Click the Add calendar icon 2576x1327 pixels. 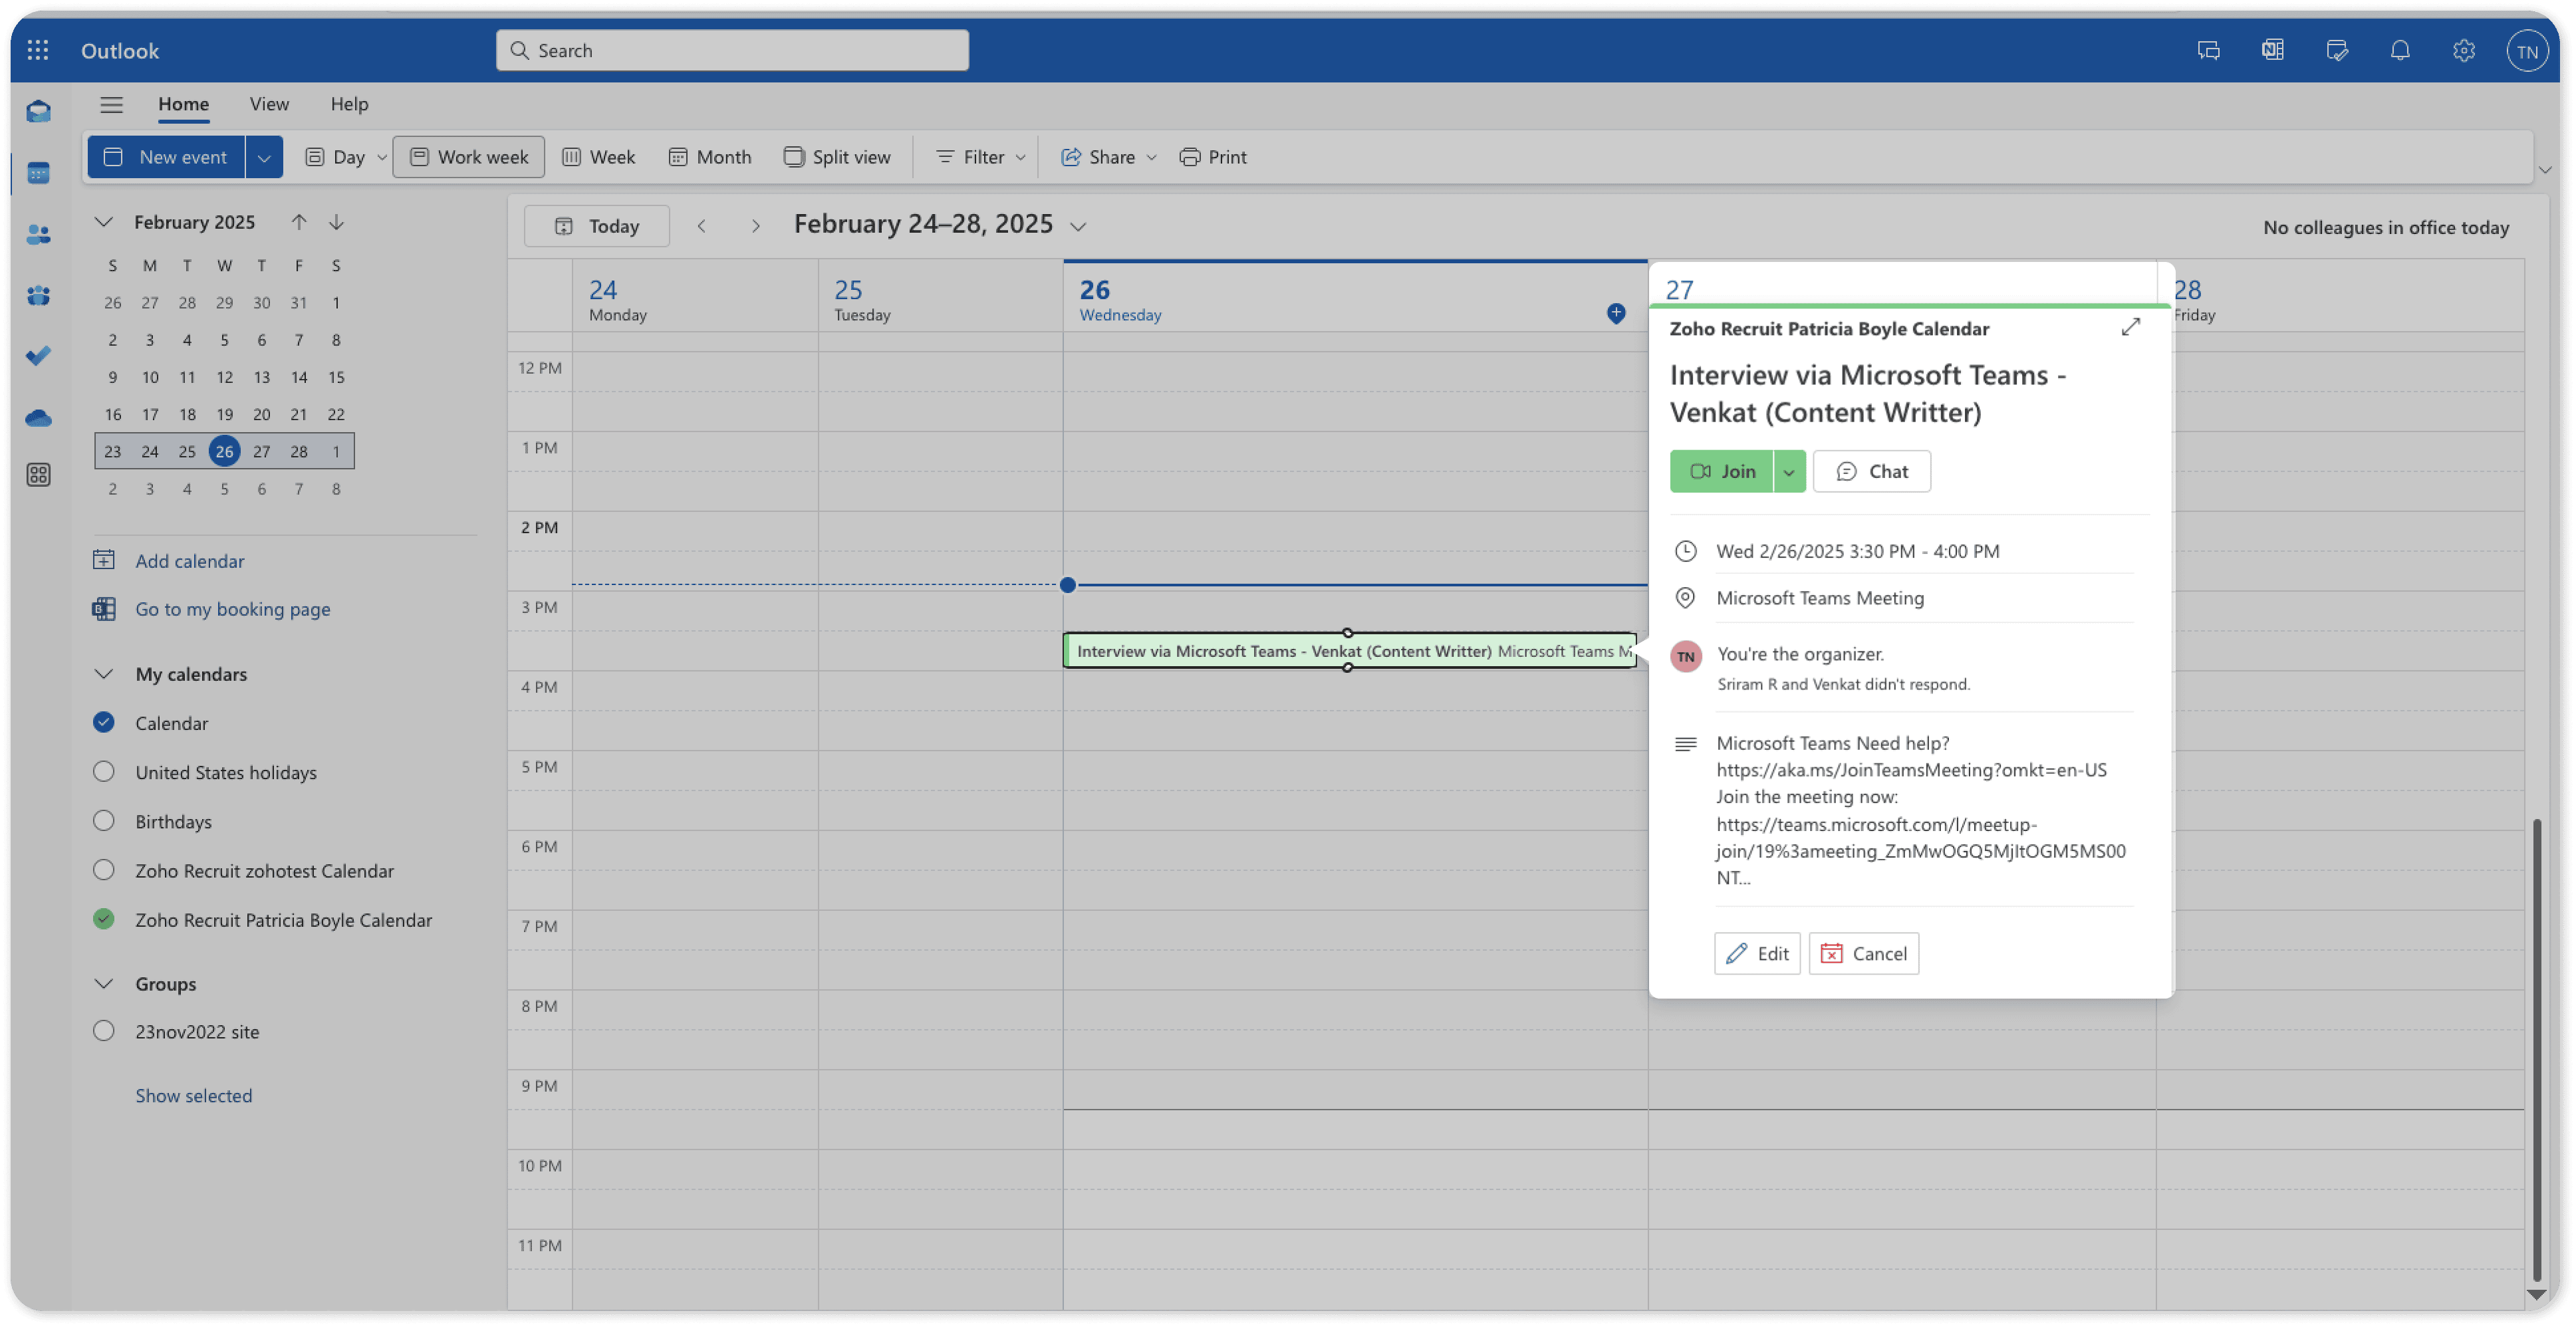click(104, 560)
